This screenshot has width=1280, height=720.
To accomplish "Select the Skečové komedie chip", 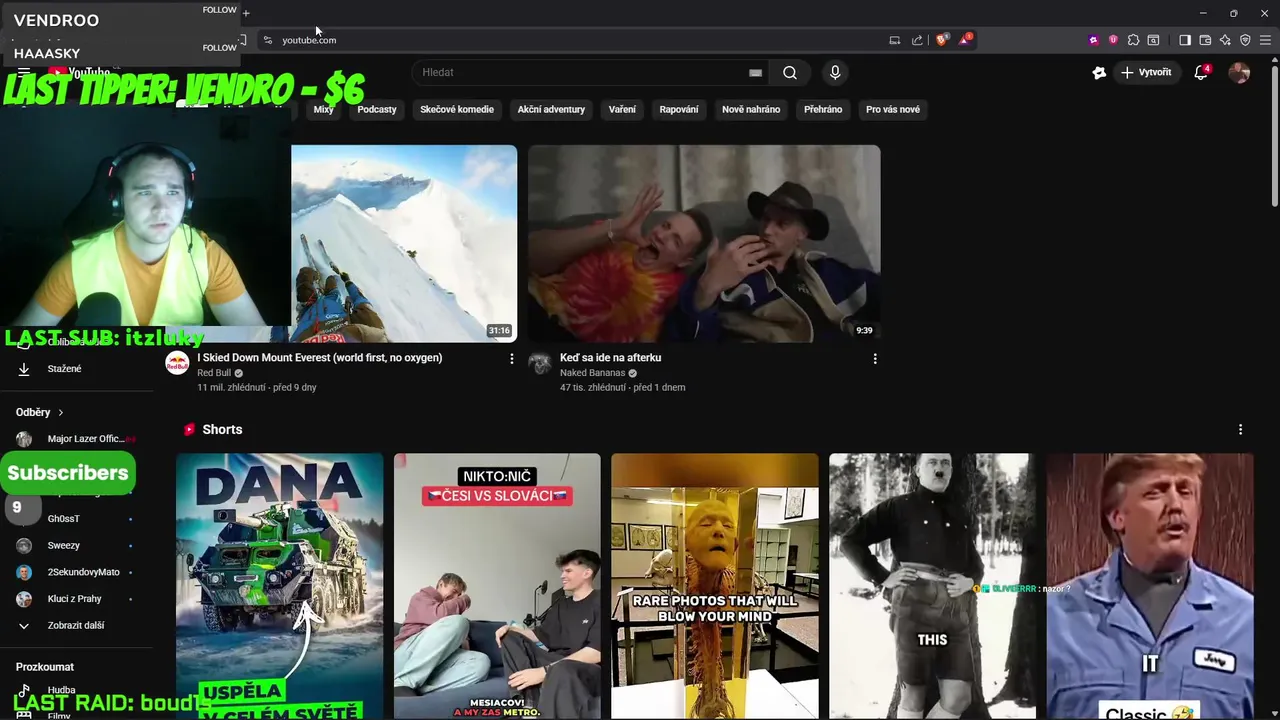I will 457,109.
